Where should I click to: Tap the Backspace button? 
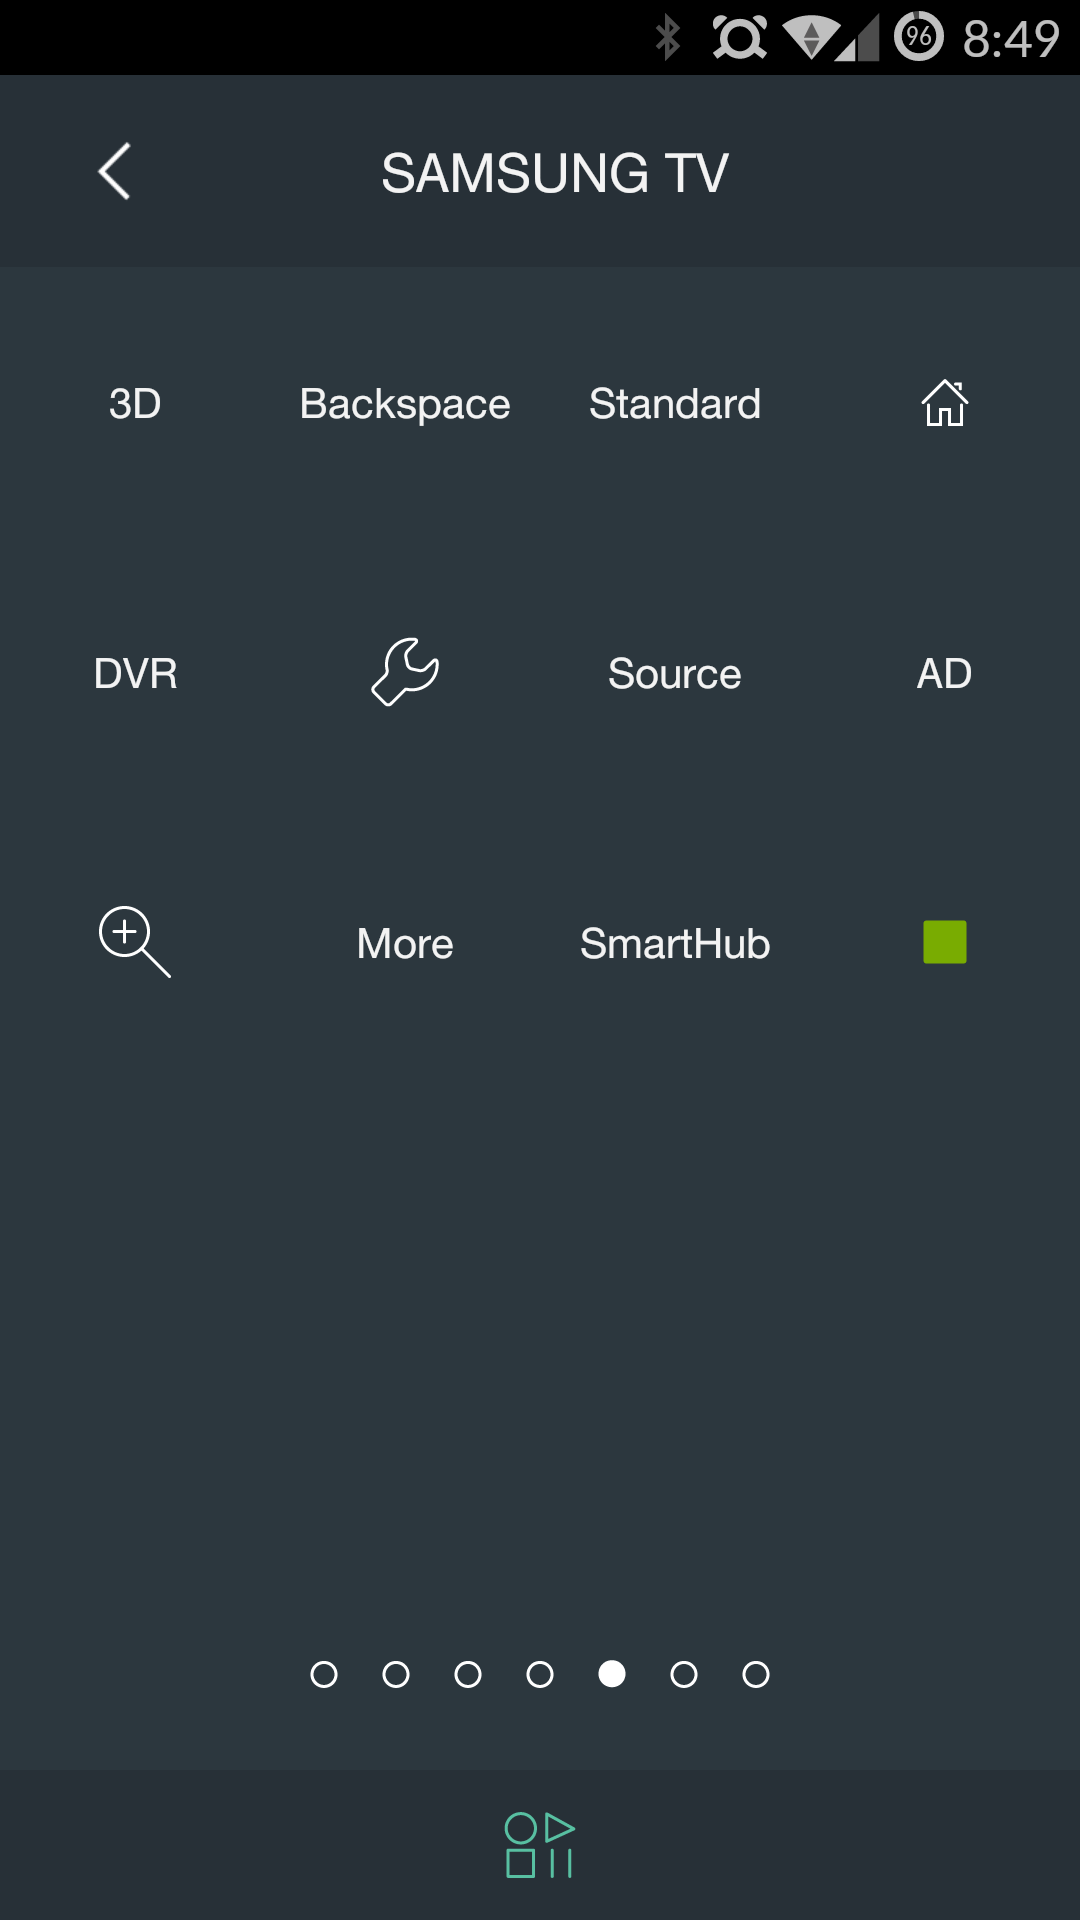405,405
